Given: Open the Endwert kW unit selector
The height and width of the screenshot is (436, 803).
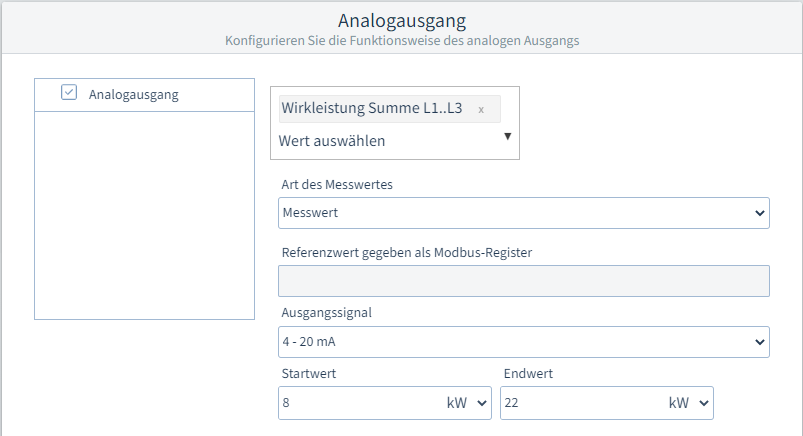Looking at the screenshot, I should (689, 403).
